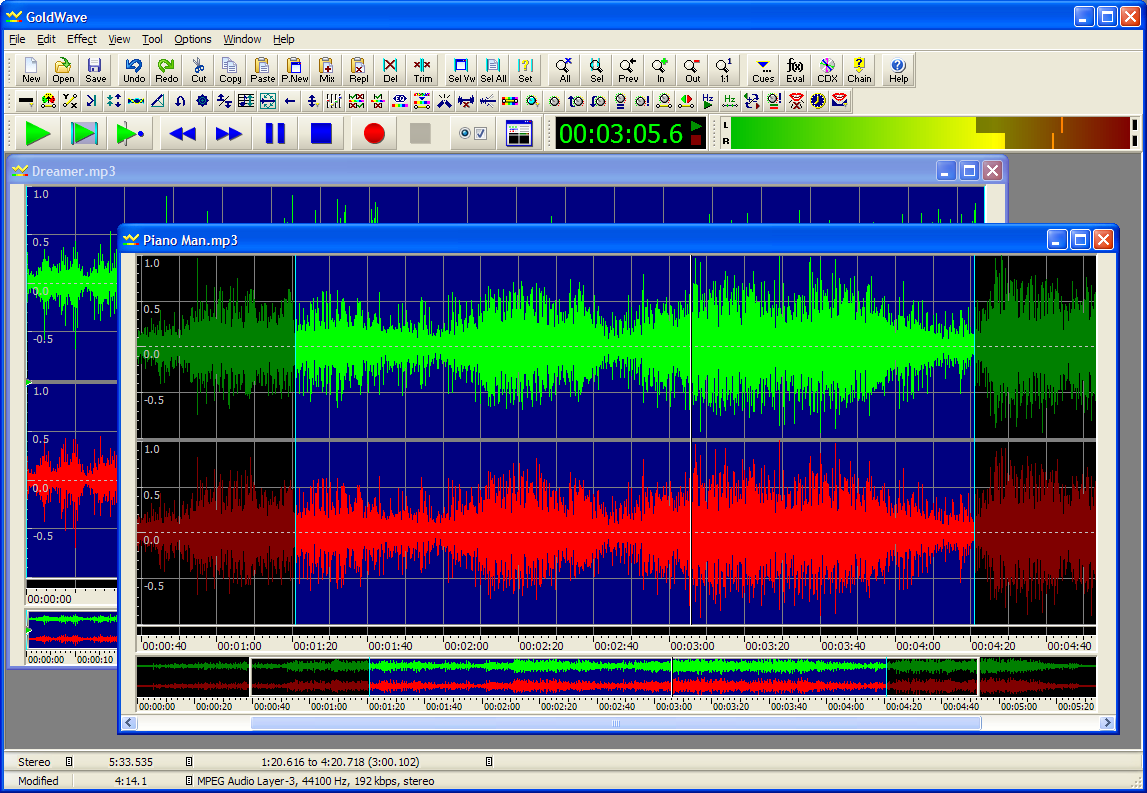This screenshot has height=793, width=1147.
Task: Click the Undo button
Action: [x=134, y=70]
